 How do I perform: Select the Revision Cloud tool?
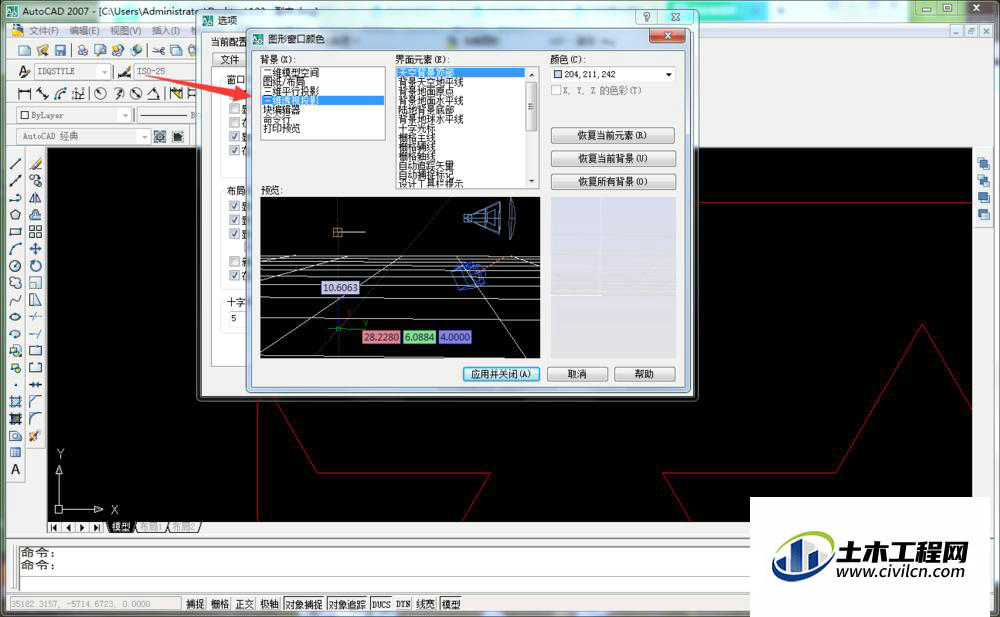click(16, 283)
